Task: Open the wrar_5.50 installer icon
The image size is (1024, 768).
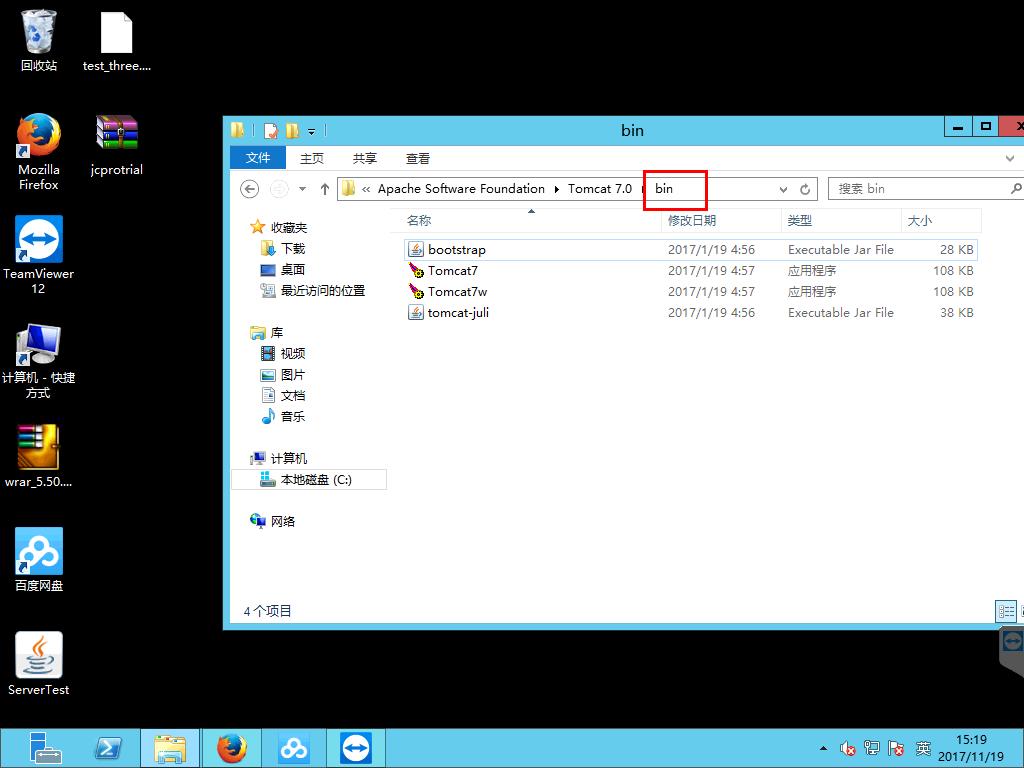Action: [x=39, y=456]
